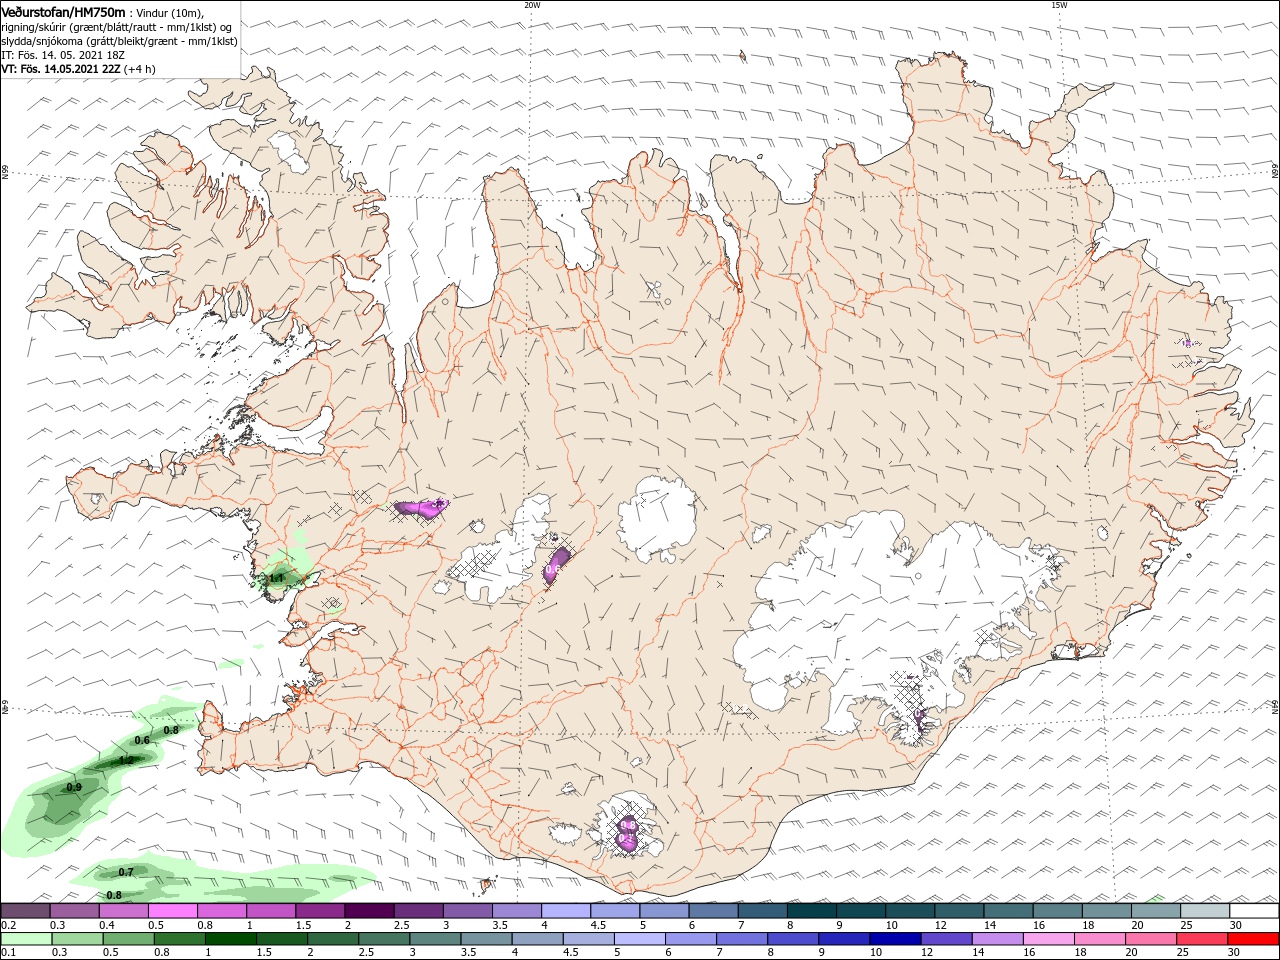
Task: Click the small purple snow patch in East Iceland
Action: pos(1188,343)
